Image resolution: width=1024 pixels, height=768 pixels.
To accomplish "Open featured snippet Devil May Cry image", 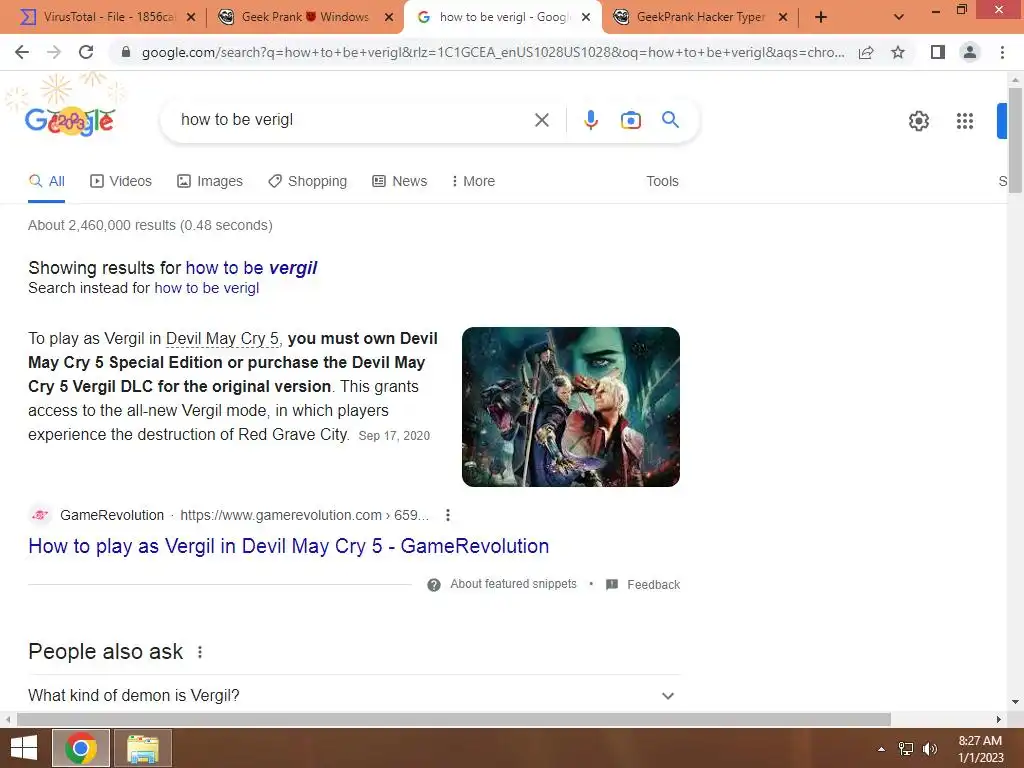I will (571, 407).
